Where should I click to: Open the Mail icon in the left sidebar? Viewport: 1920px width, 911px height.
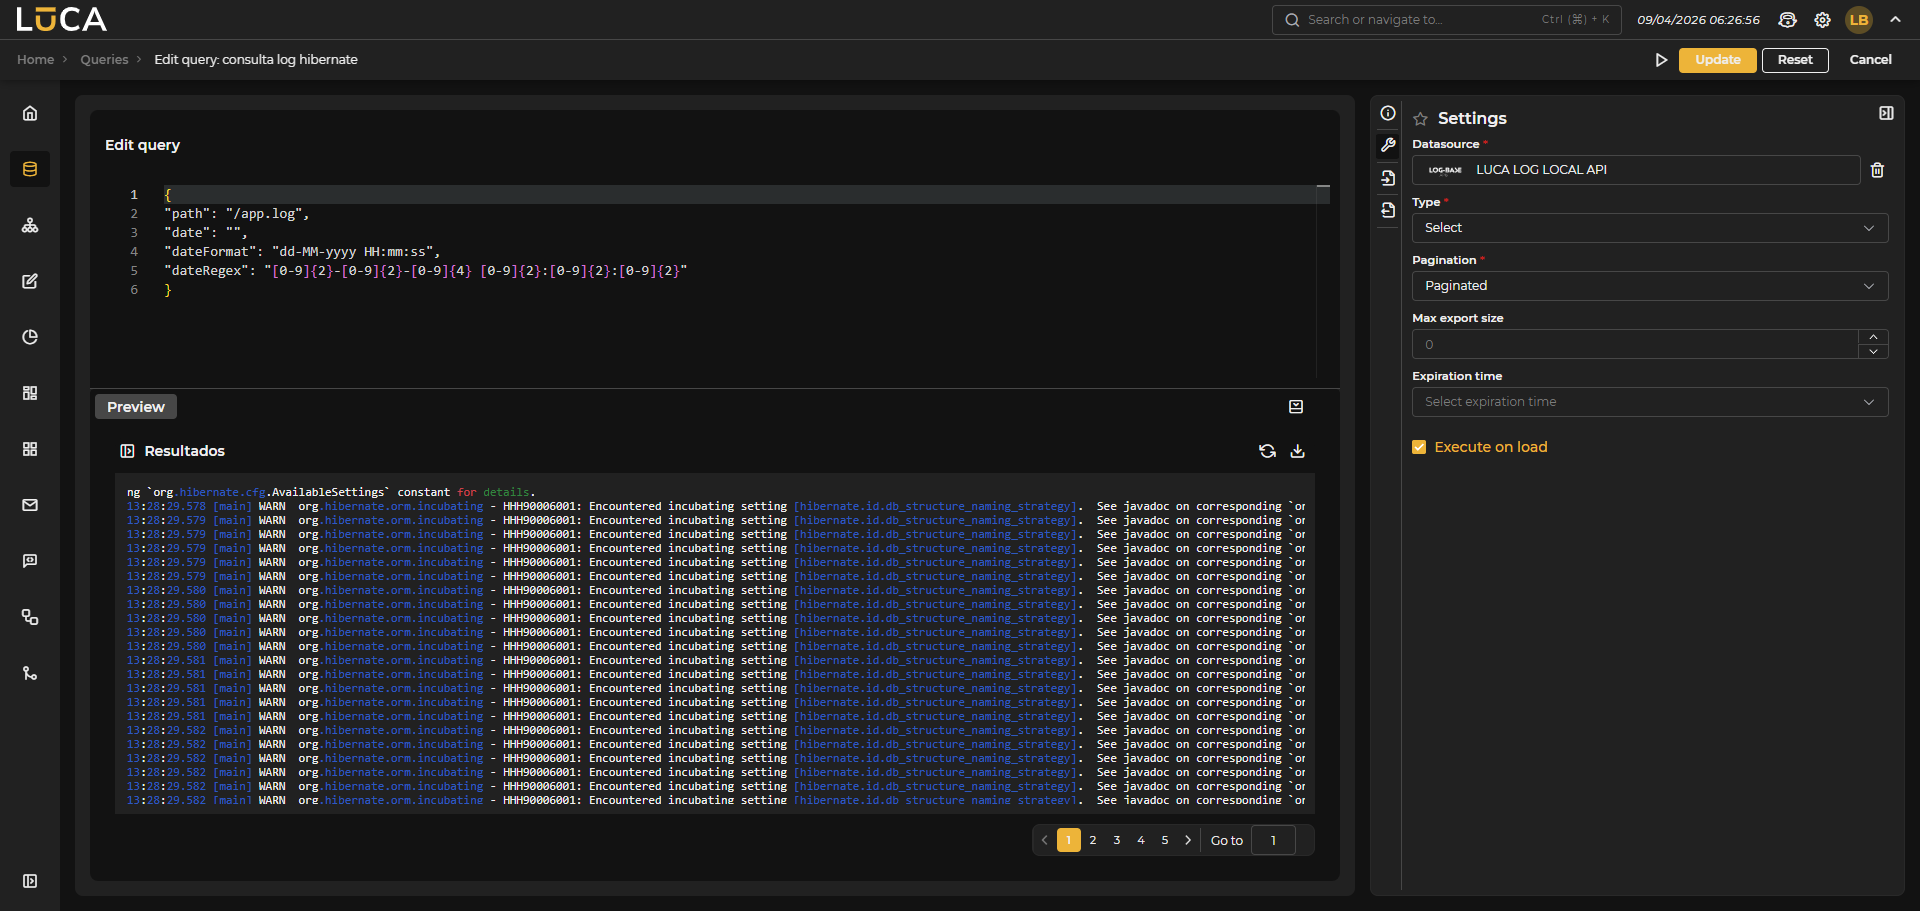click(x=30, y=505)
